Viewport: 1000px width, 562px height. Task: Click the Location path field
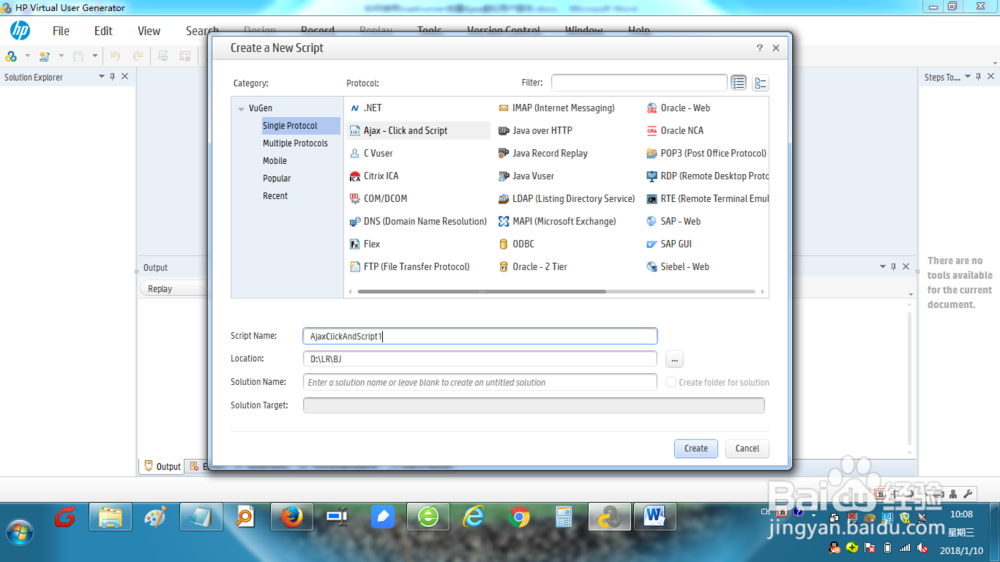480,359
